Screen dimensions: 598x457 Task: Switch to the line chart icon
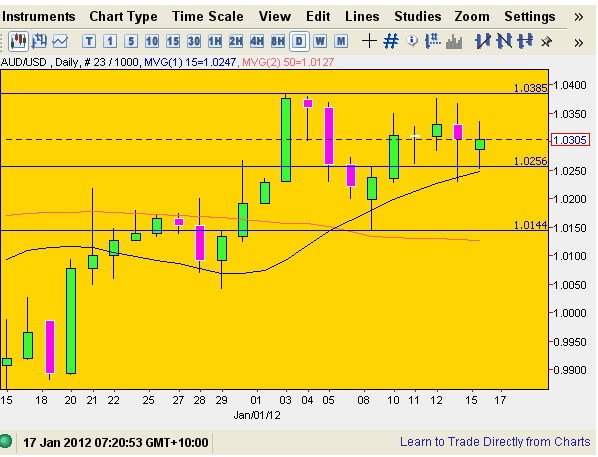pyautogui.click(x=60, y=41)
